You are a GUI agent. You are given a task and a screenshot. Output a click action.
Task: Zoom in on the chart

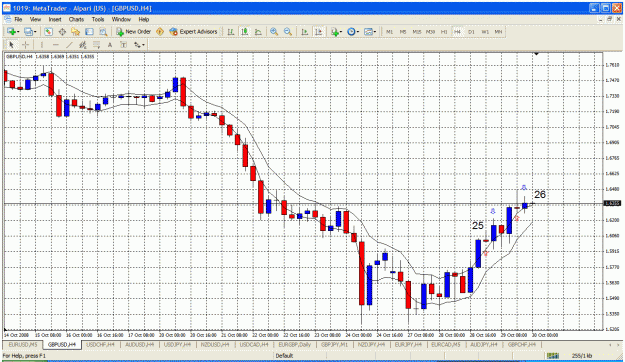(x=274, y=31)
